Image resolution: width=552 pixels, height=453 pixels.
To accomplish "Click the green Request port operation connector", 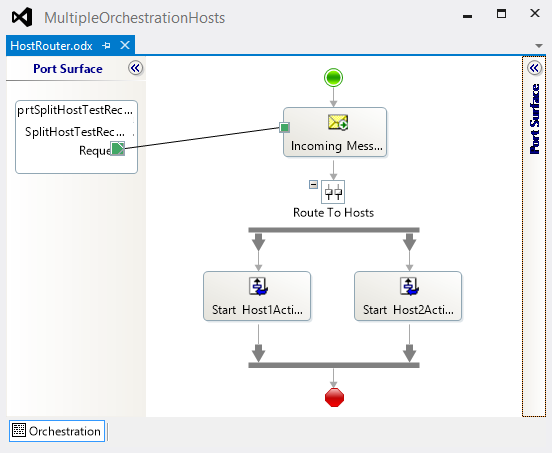I will click(x=118, y=148).
